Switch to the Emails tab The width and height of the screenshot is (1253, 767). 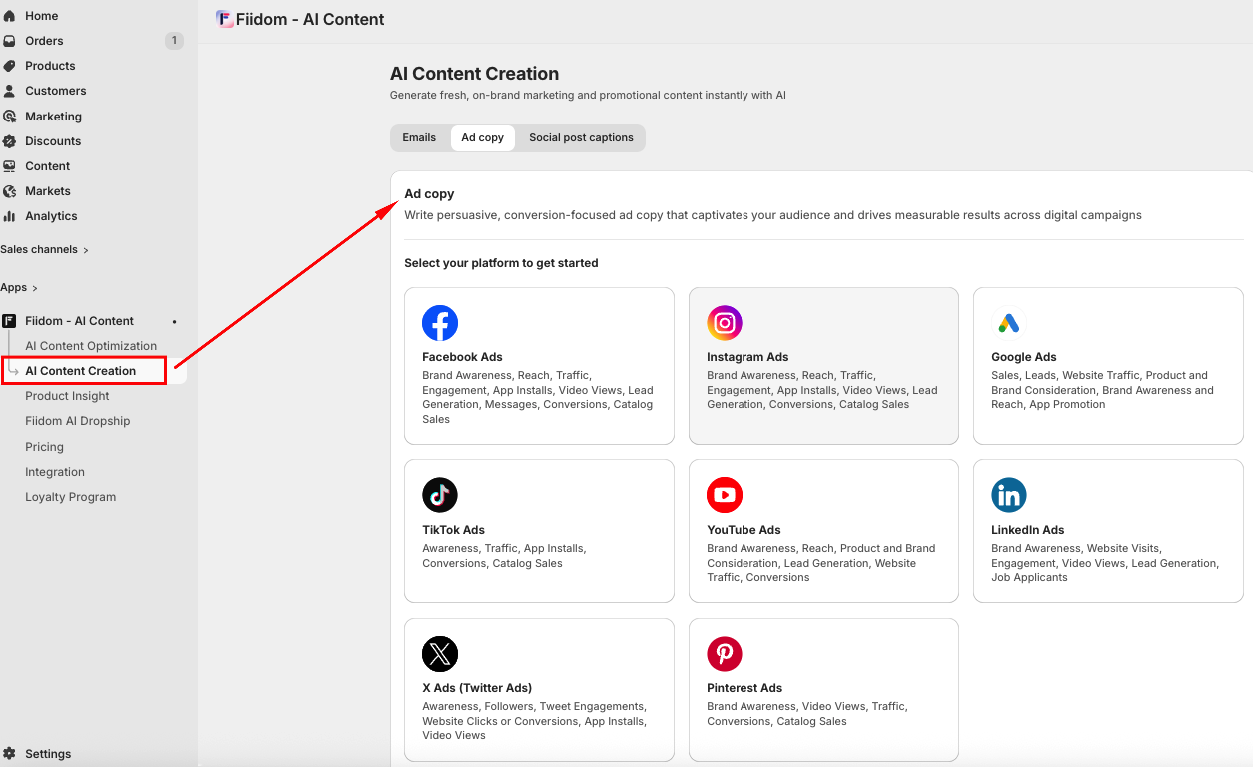419,138
